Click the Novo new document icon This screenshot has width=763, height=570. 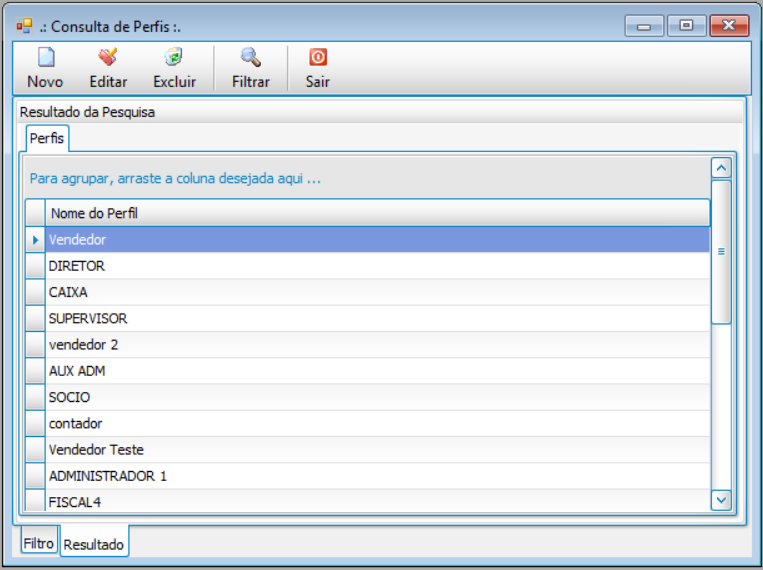(46, 57)
